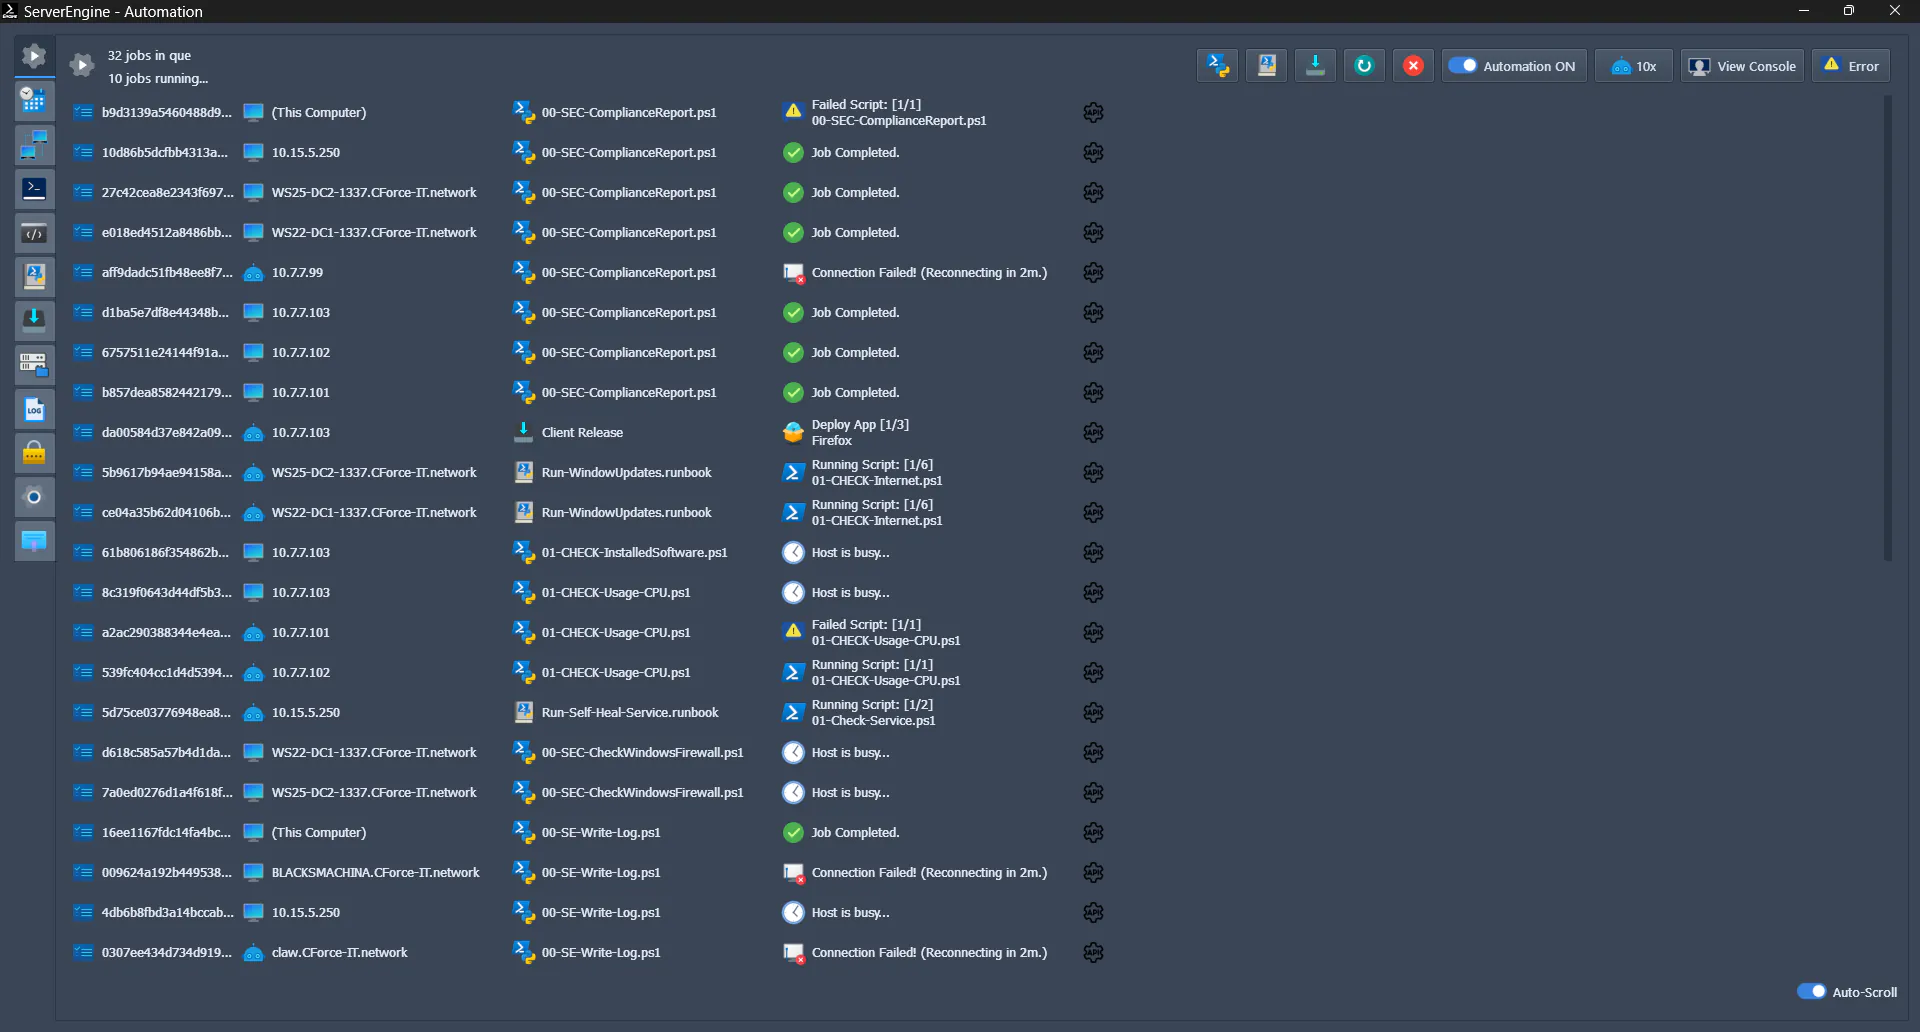
Task: Click the job list vertical scrollbar
Action: pyautogui.click(x=1887, y=330)
